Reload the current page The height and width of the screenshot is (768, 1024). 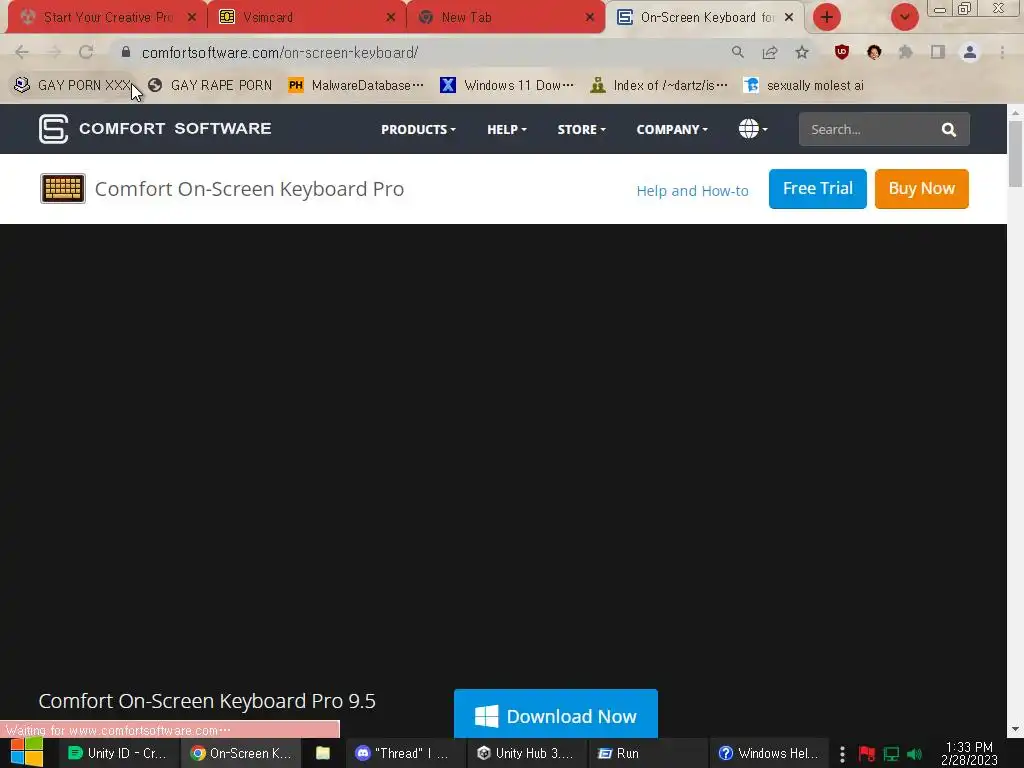pos(86,52)
